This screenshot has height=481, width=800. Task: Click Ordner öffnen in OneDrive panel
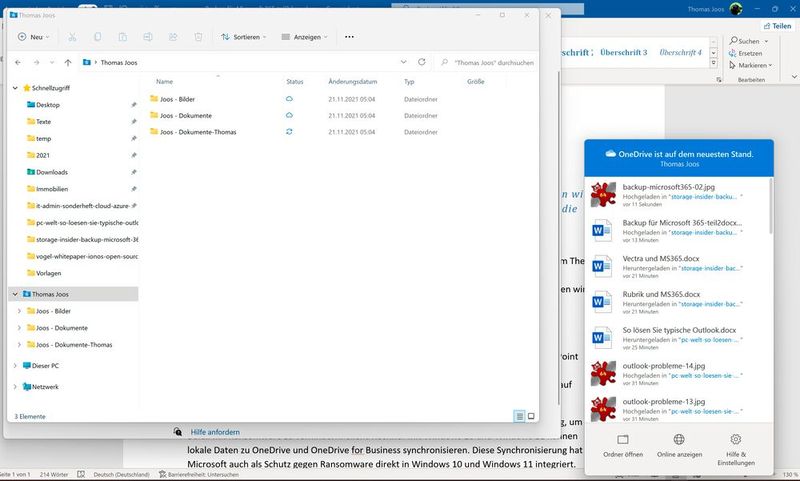coord(623,446)
